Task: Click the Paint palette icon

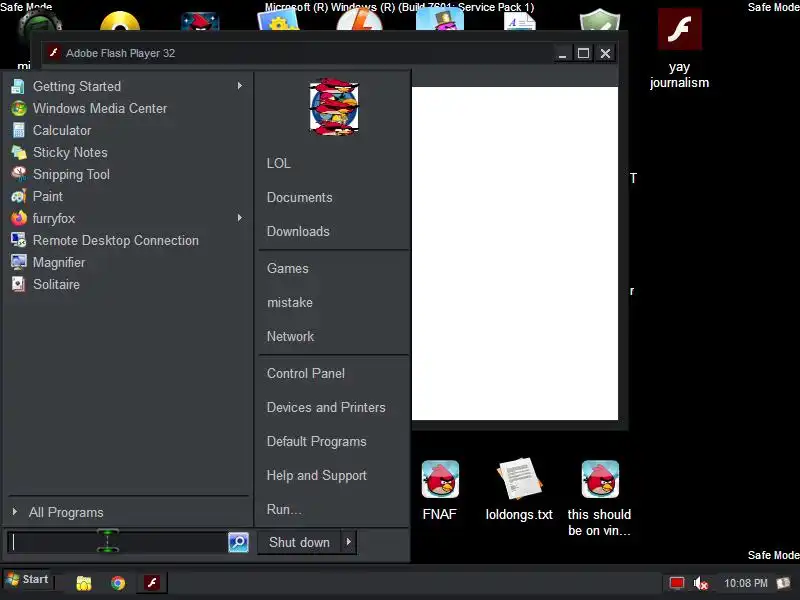Action: 19,196
